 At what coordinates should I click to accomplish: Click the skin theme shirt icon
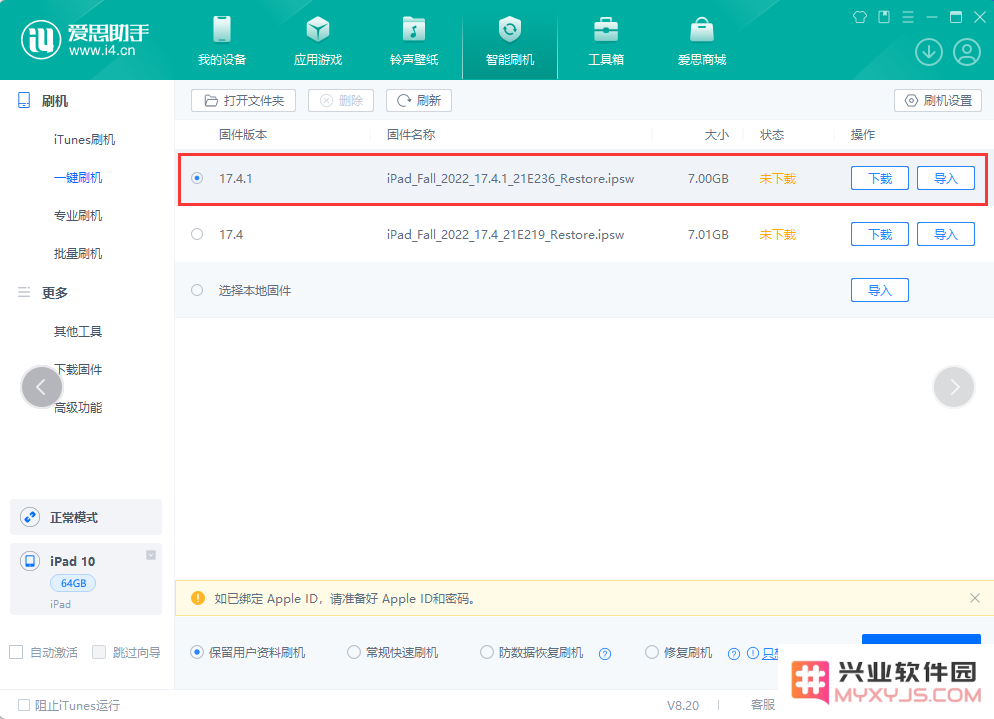860,17
